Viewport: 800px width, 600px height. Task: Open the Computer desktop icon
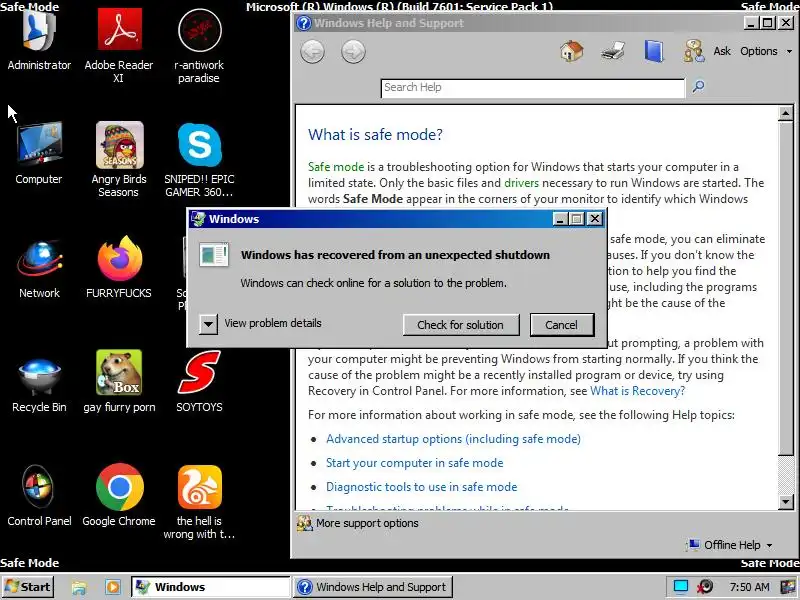click(x=39, y=153)
